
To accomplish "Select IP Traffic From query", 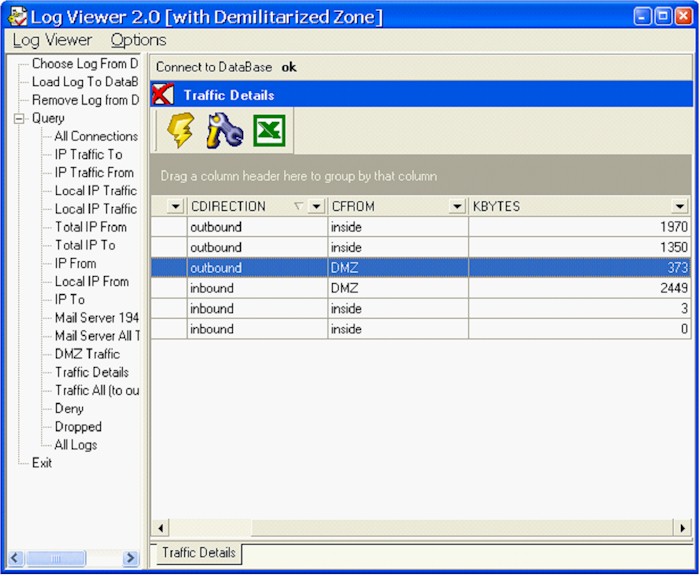I will coord(94,172).
